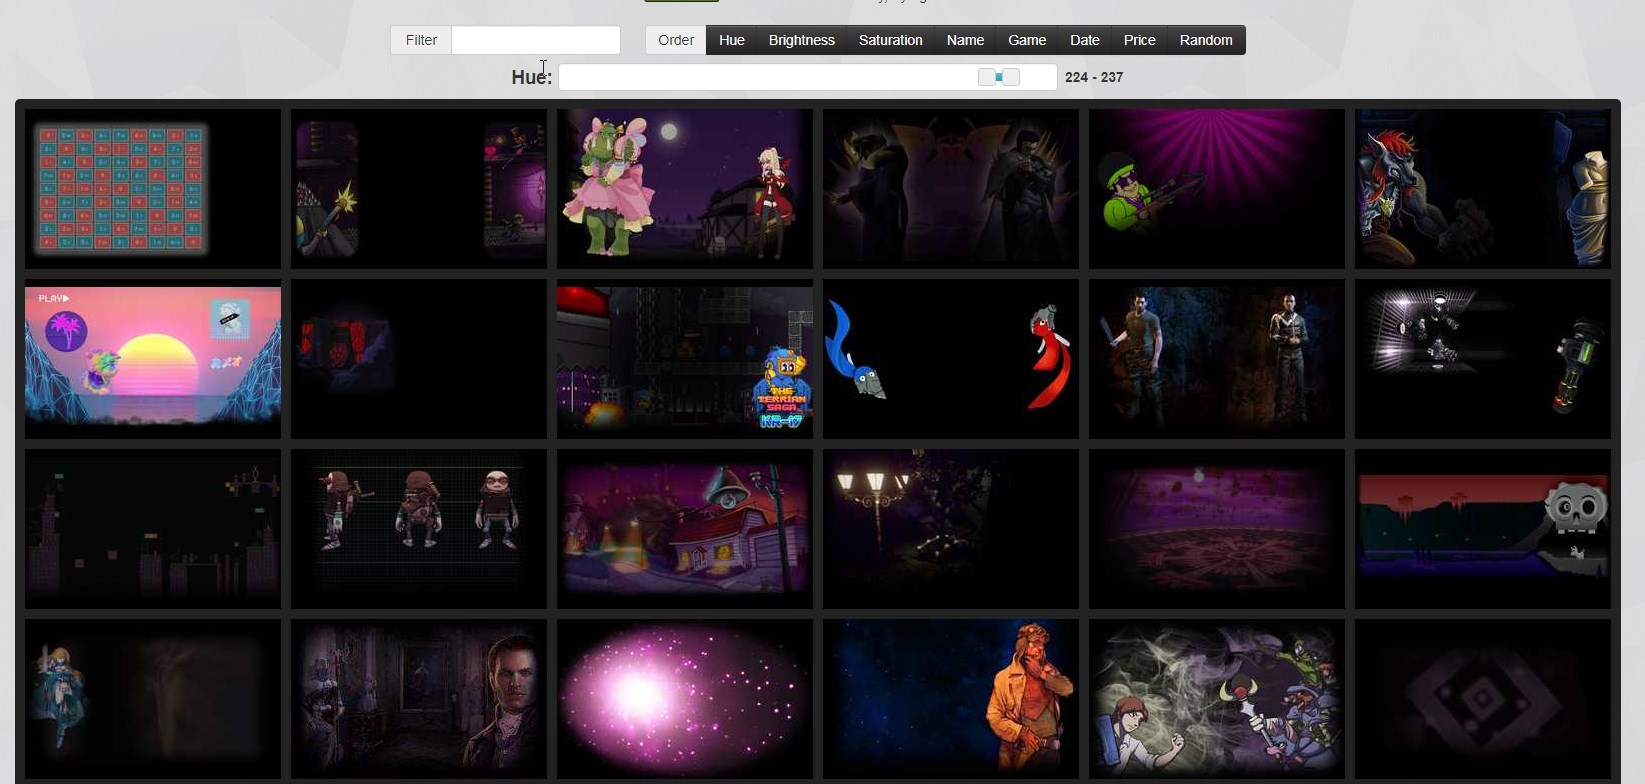This screenshot has width=1645, height=784.
Task: Open the blue and red fish background
Action: pyautogui.click(x=951, y=358)
